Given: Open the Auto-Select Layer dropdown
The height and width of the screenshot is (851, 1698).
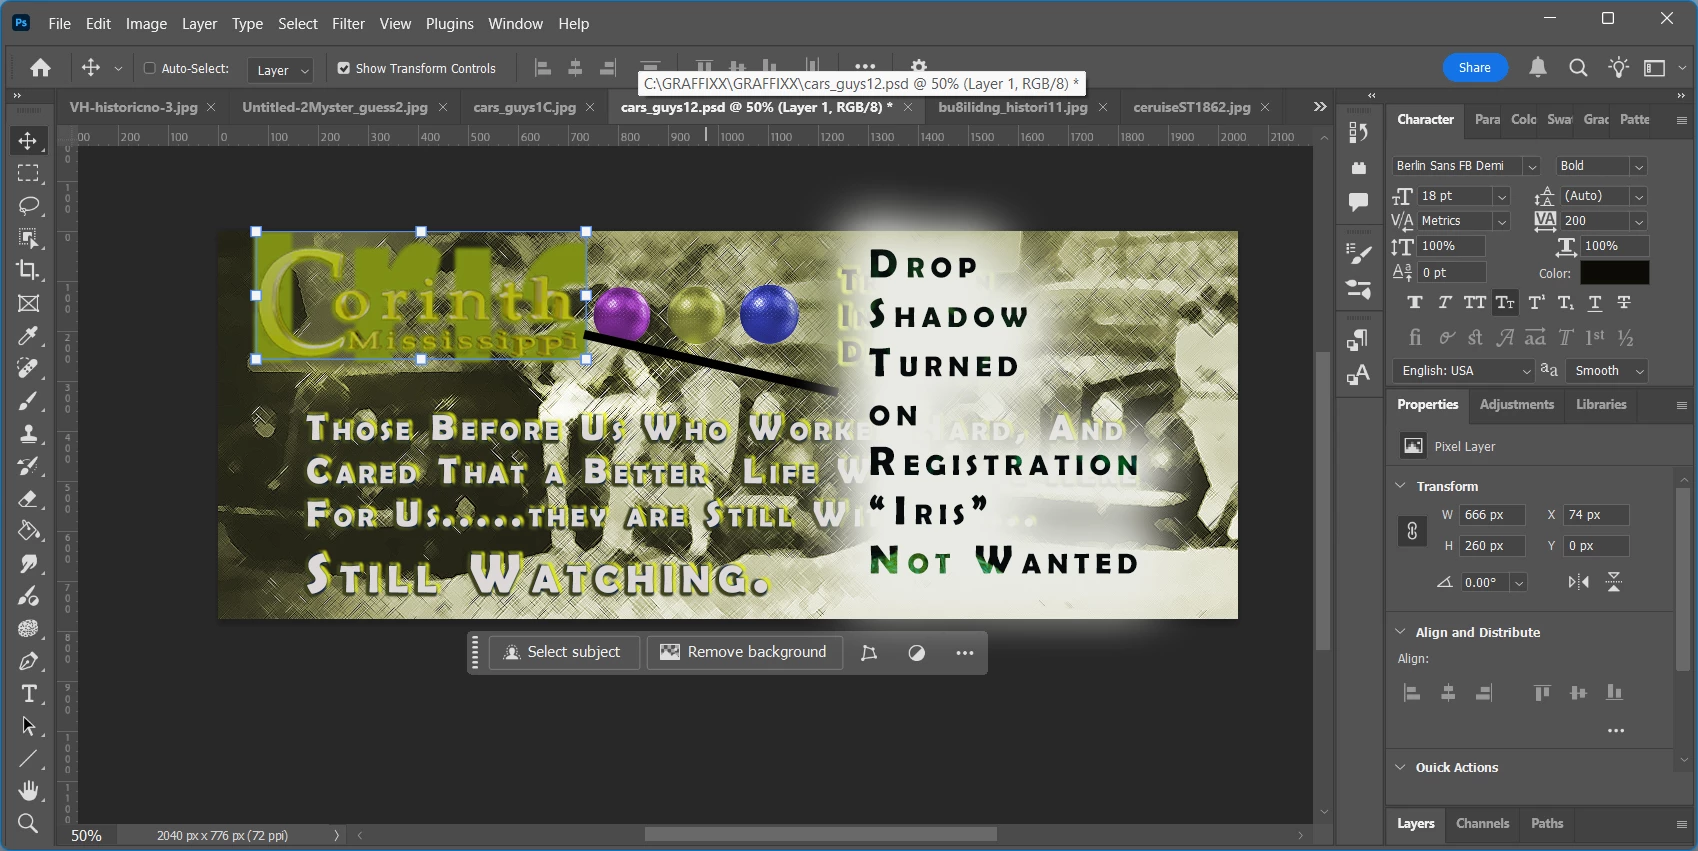Looking at the screenshot, I should click(280, 70).
